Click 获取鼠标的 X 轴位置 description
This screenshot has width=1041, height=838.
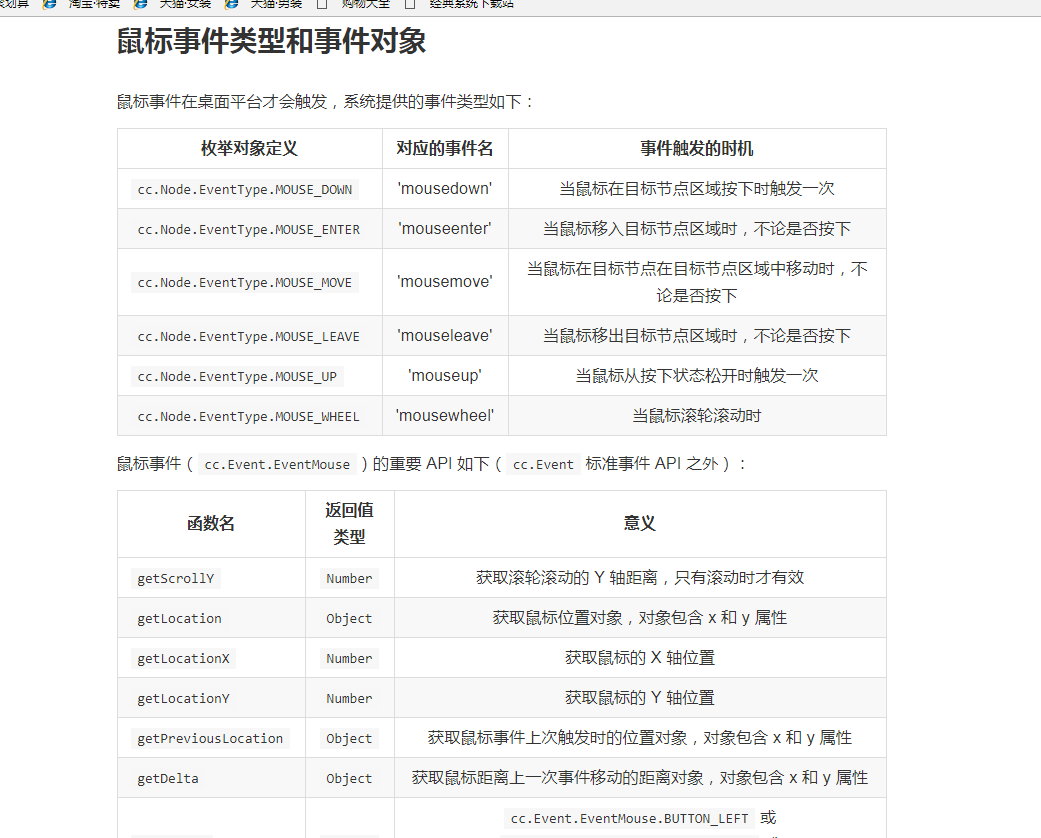coord(640,657)
